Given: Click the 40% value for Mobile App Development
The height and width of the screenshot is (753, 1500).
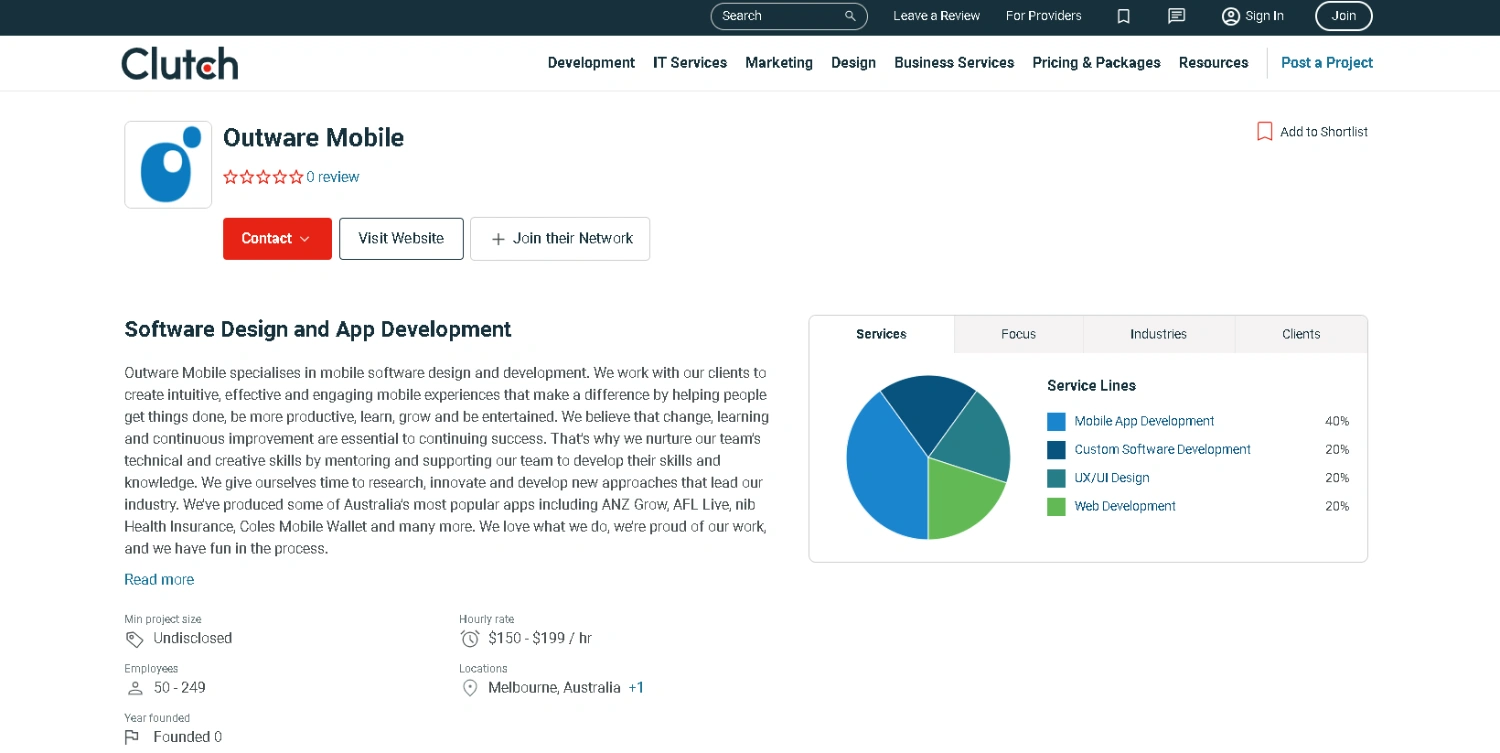Looking at the screenshot, I should [x=1337, y=422].
